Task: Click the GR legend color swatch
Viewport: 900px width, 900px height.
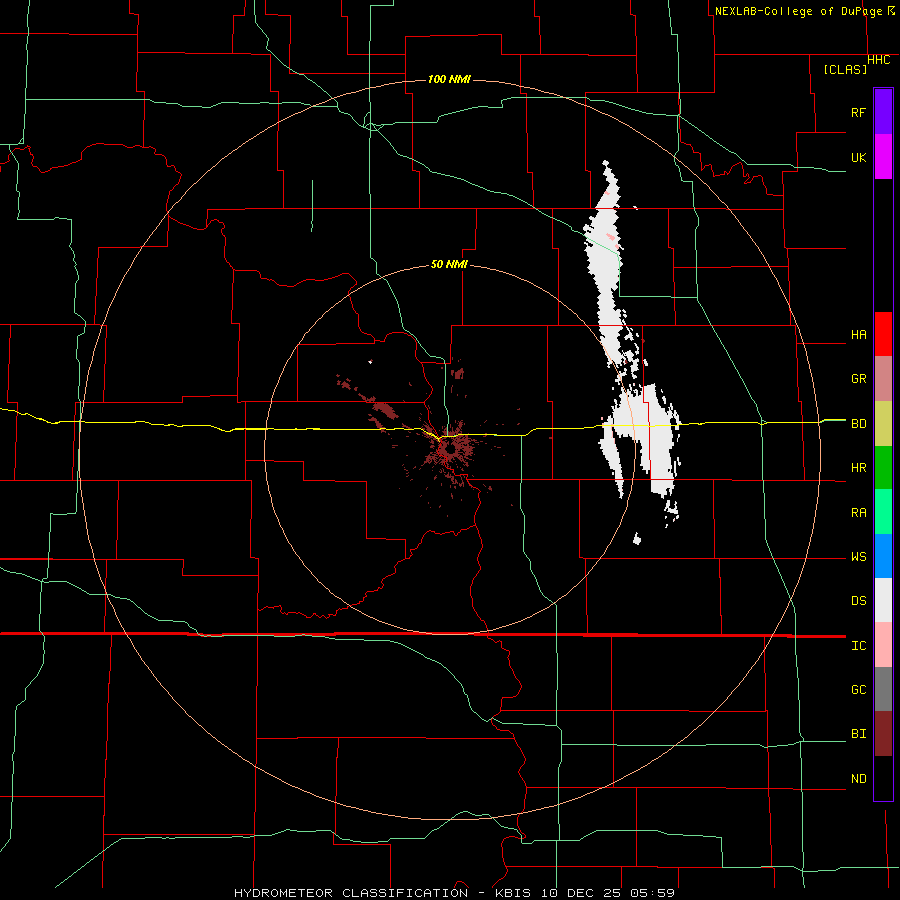Action: coord(883,379)
